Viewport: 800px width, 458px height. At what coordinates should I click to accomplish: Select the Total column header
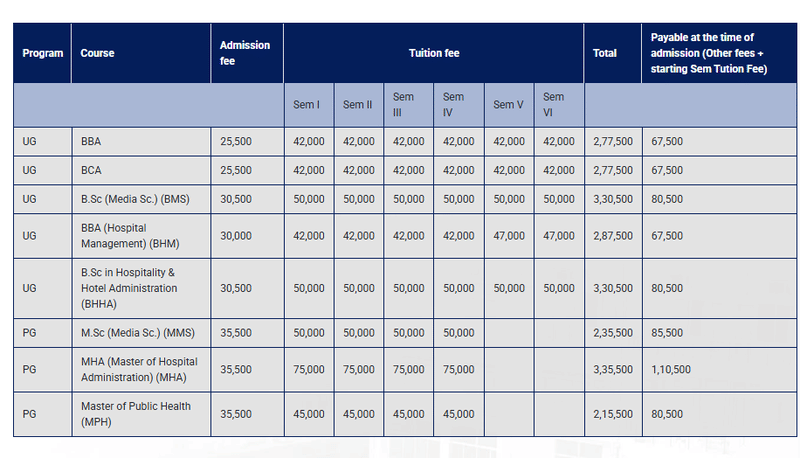(605, 53)
